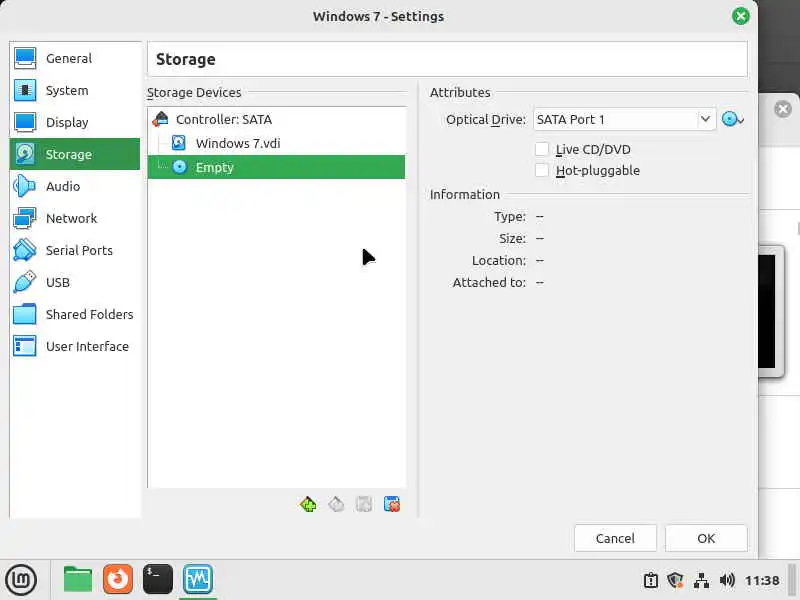Click the security shield tray icon
The width and height of the screenshot is (800, 600).
pyautogui.click(x=676, y=581)
